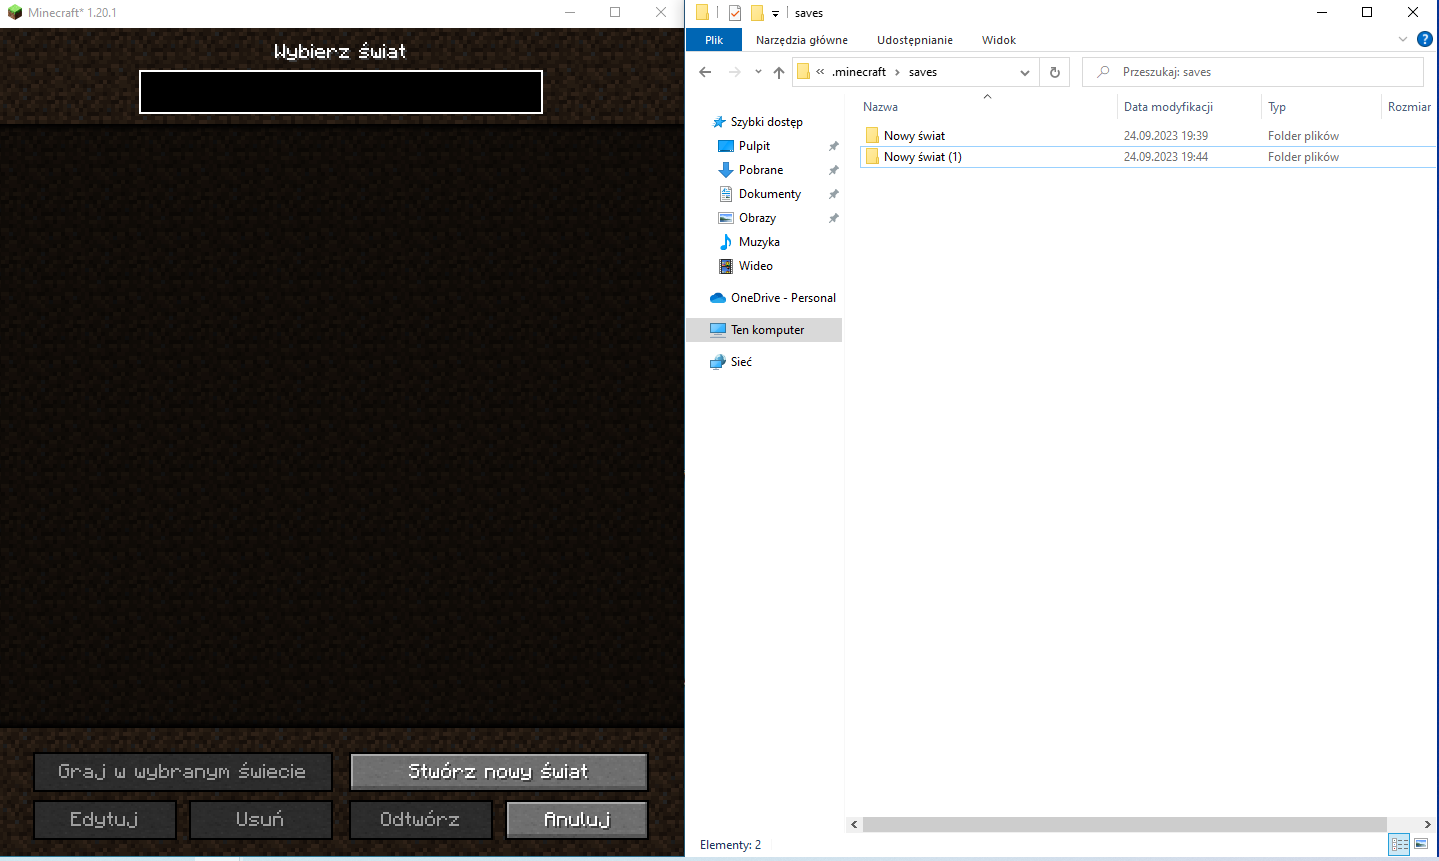This screenshot has width=1439, height=861.
Task: Click the properties checkmark quick access icon
Action: click(735, 13)
